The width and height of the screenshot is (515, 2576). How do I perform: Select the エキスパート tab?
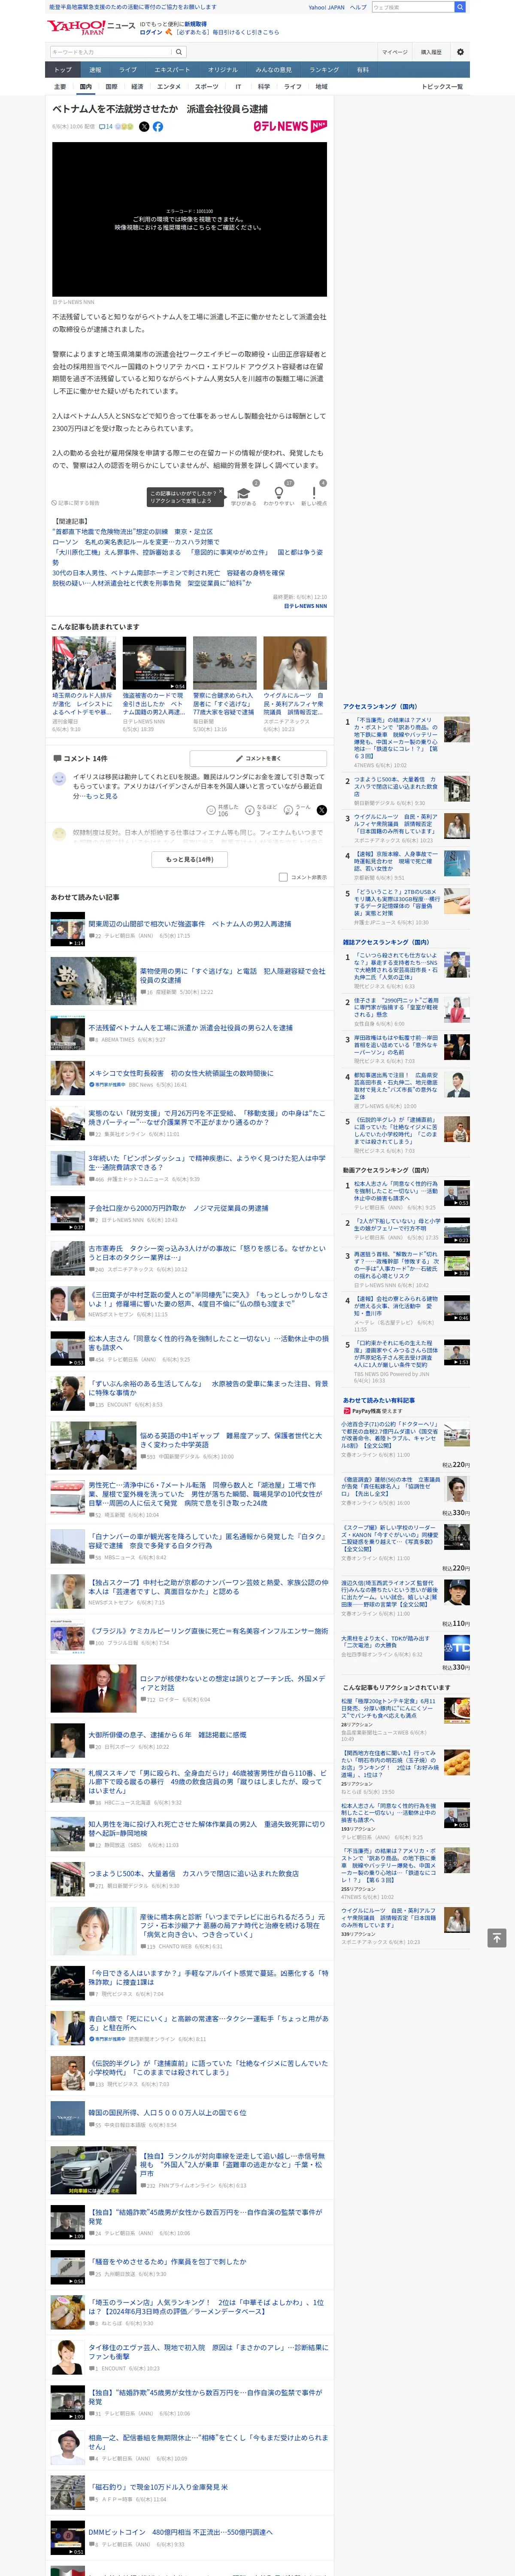[172, 70]
